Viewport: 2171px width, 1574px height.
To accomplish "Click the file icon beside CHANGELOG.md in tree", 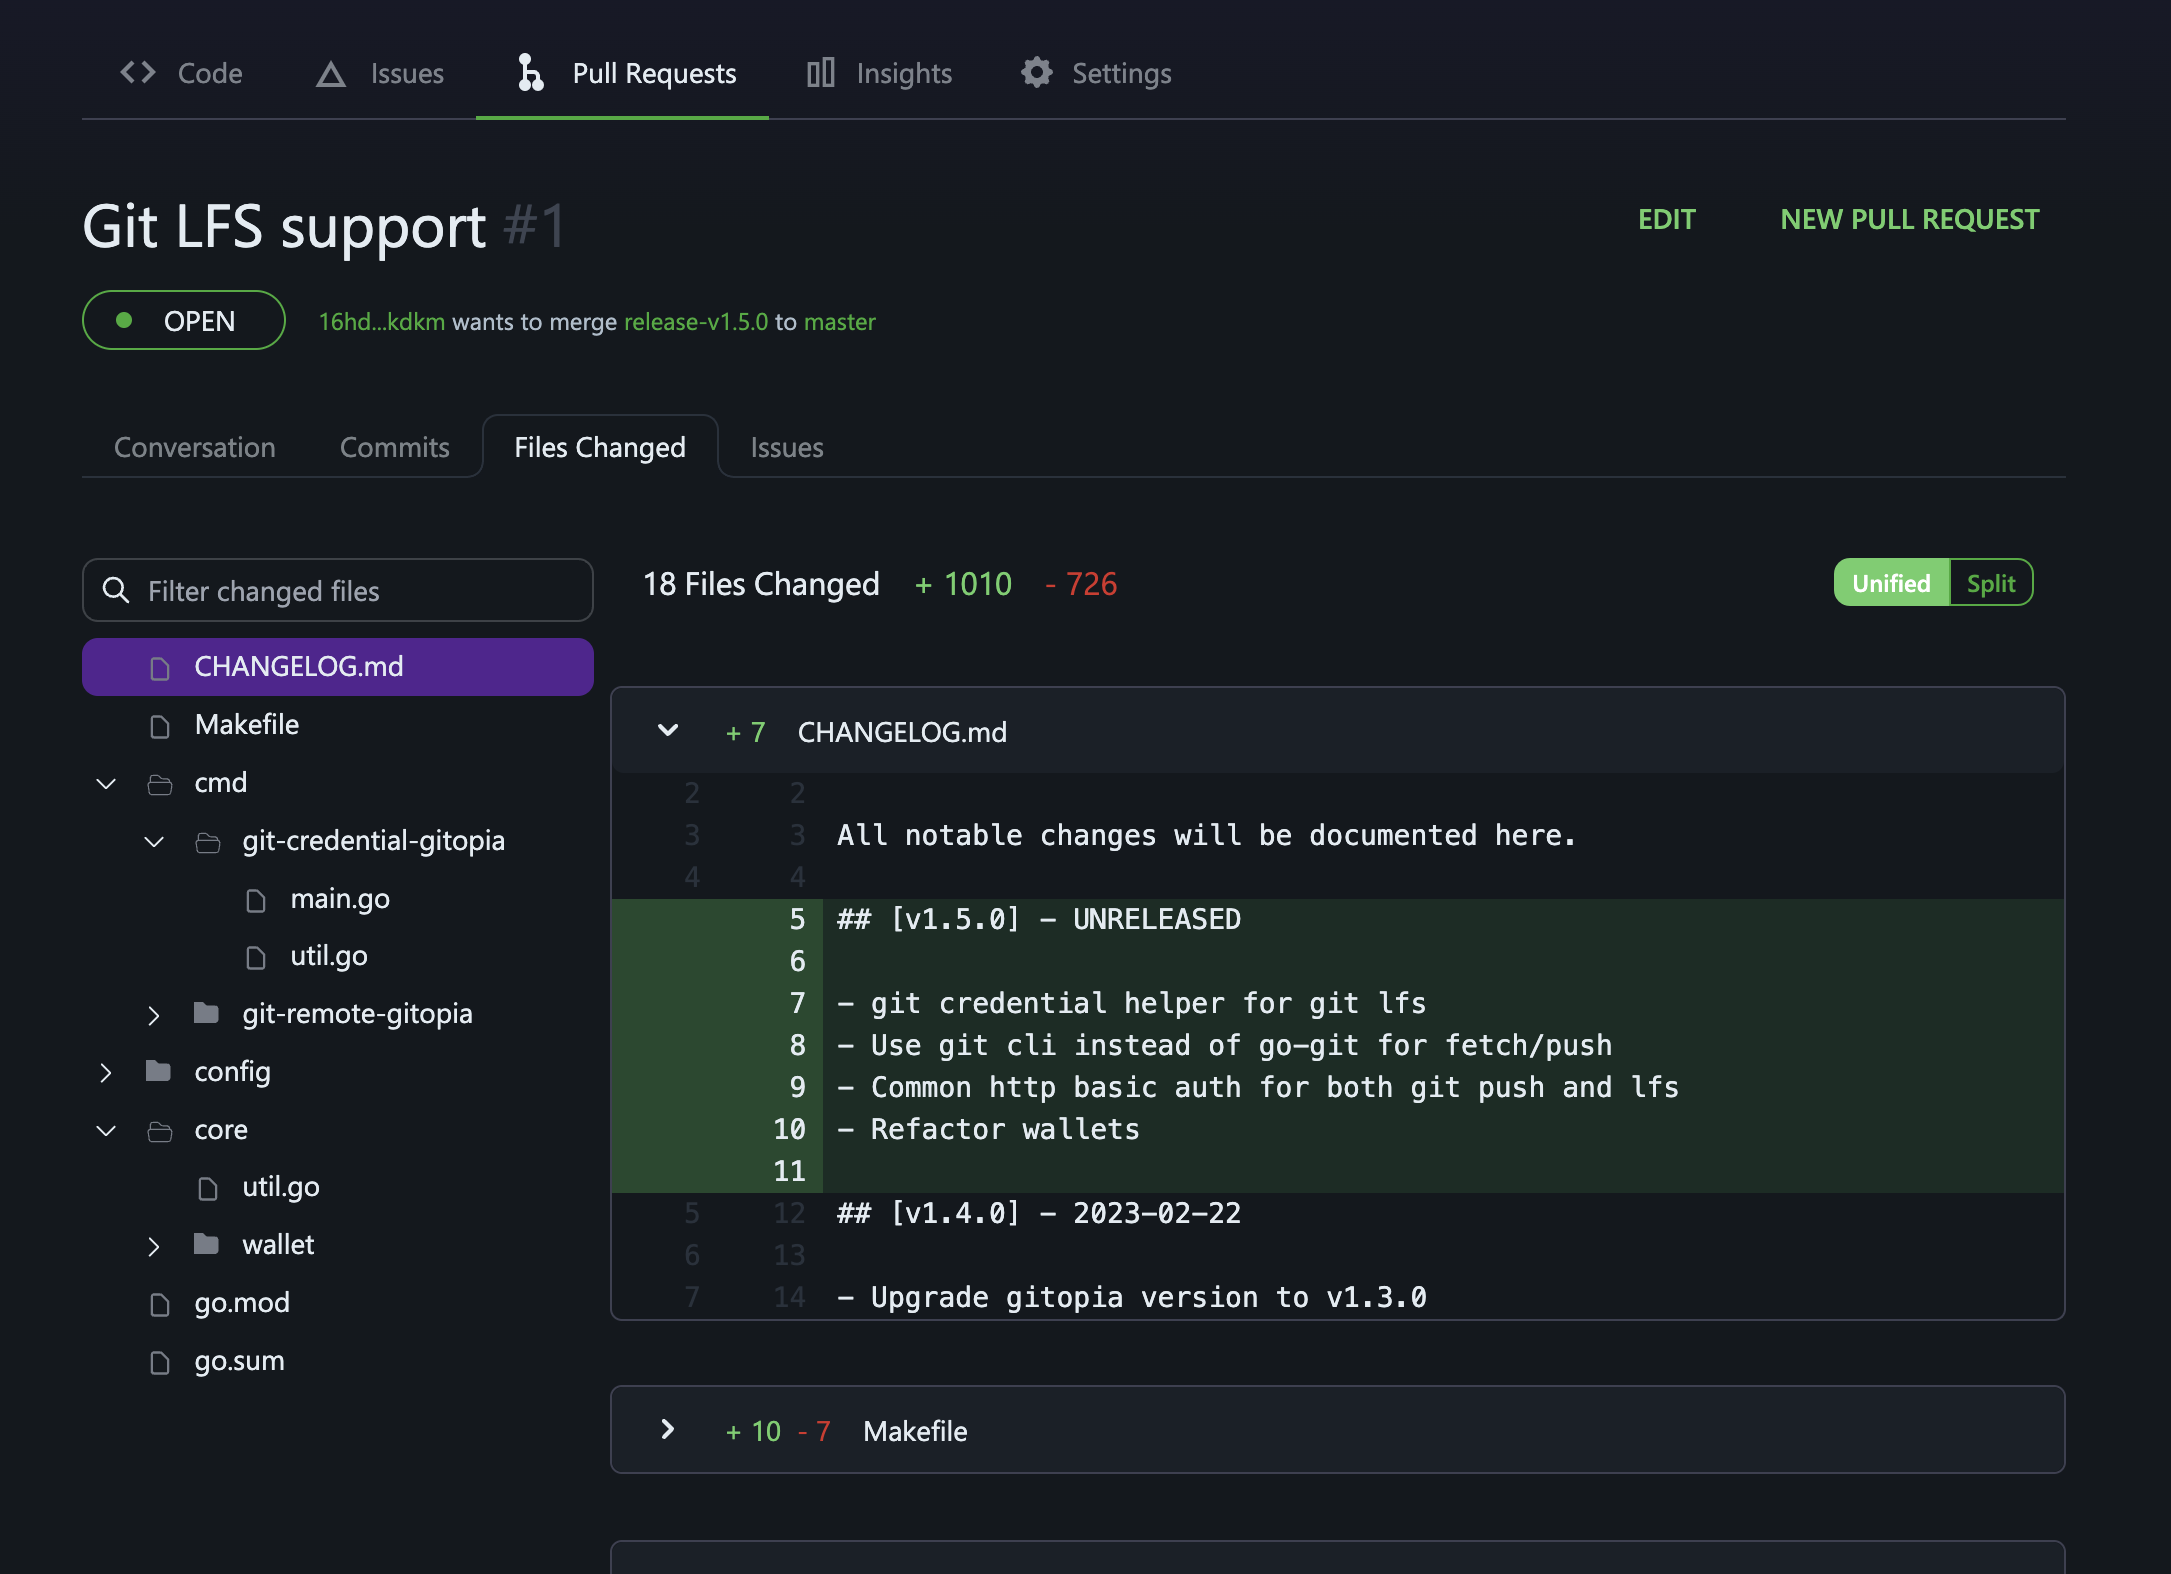I will [160, 668].
